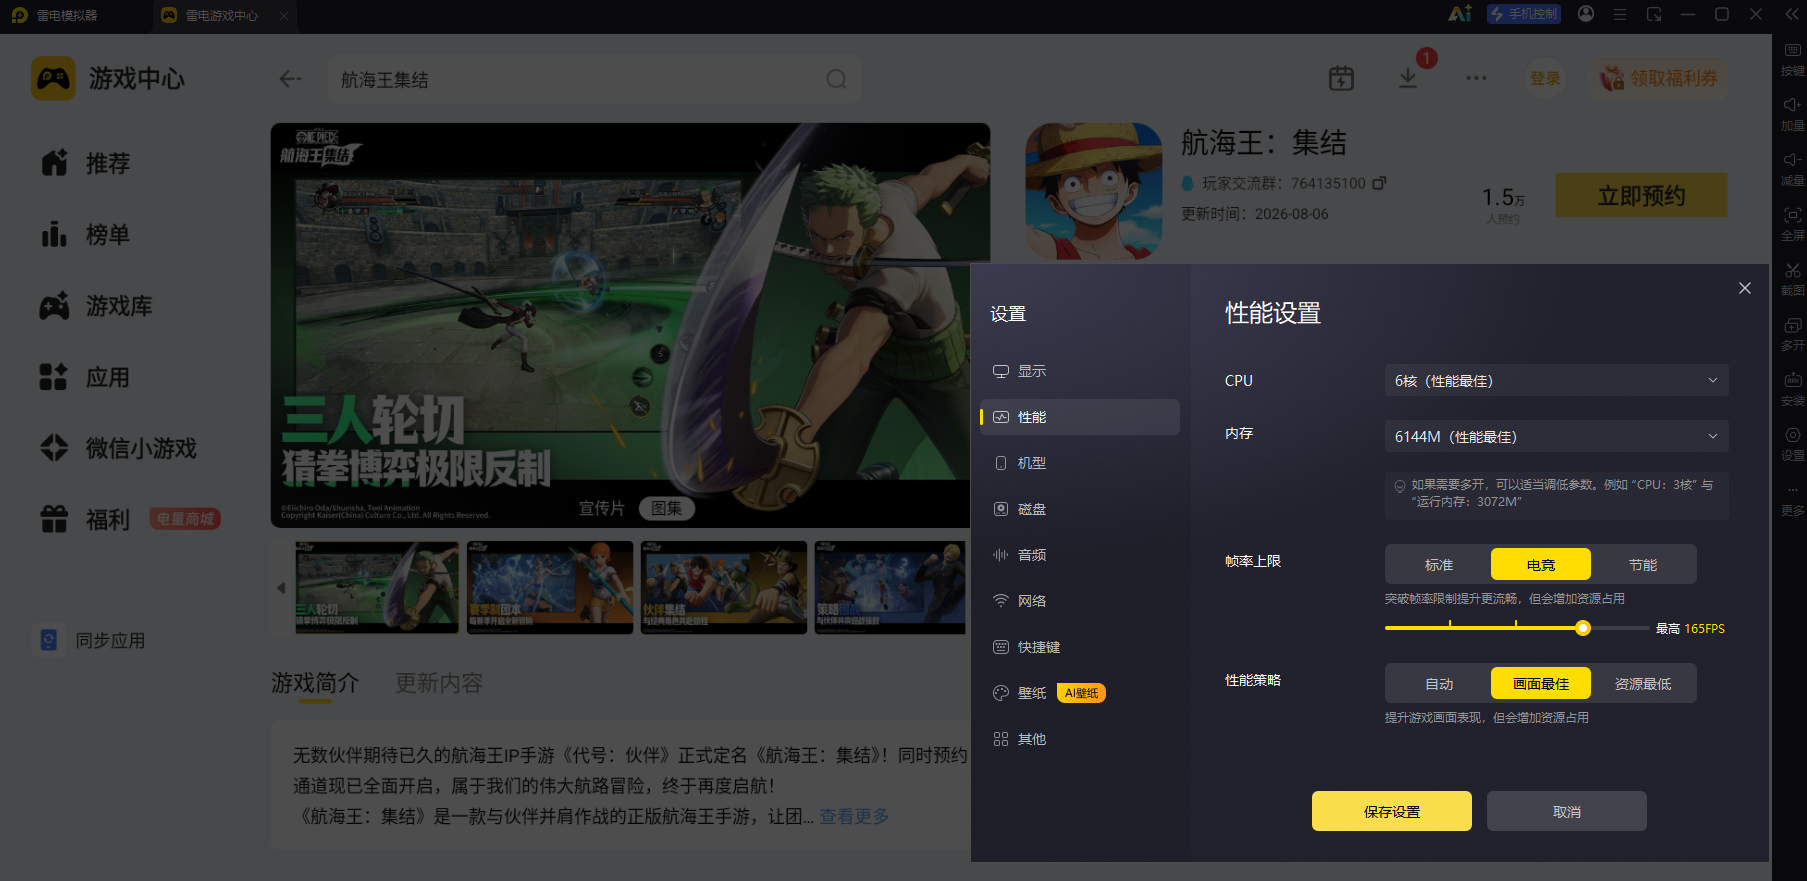Image resolution: width=1807 pixels, height=881 pixels.
Task: Expand the 内存 memory dropdown
Action: click(x=1556, y=436)
